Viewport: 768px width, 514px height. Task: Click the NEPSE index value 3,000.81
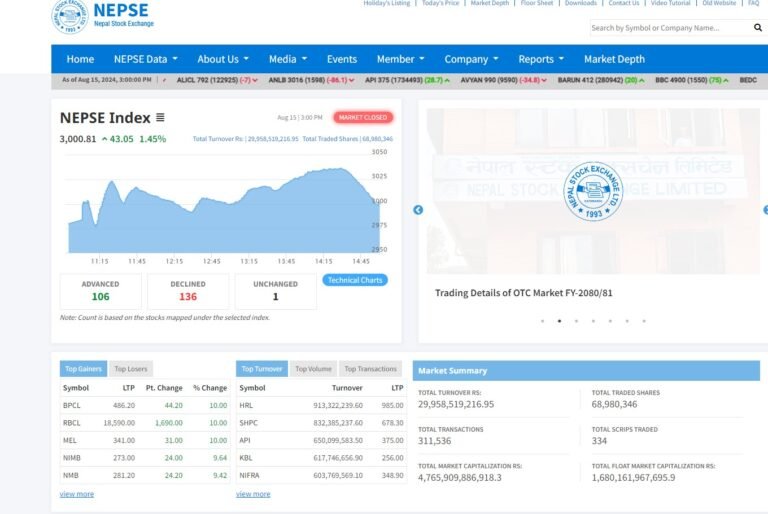(78, 139)
